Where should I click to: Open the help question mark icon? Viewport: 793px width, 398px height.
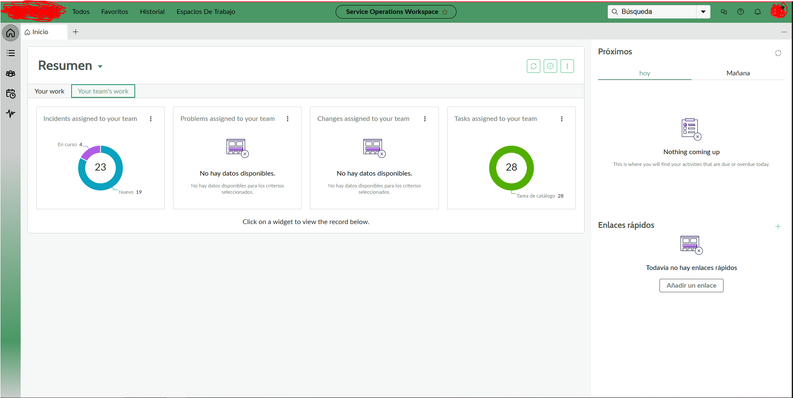[x=740, y=12]
